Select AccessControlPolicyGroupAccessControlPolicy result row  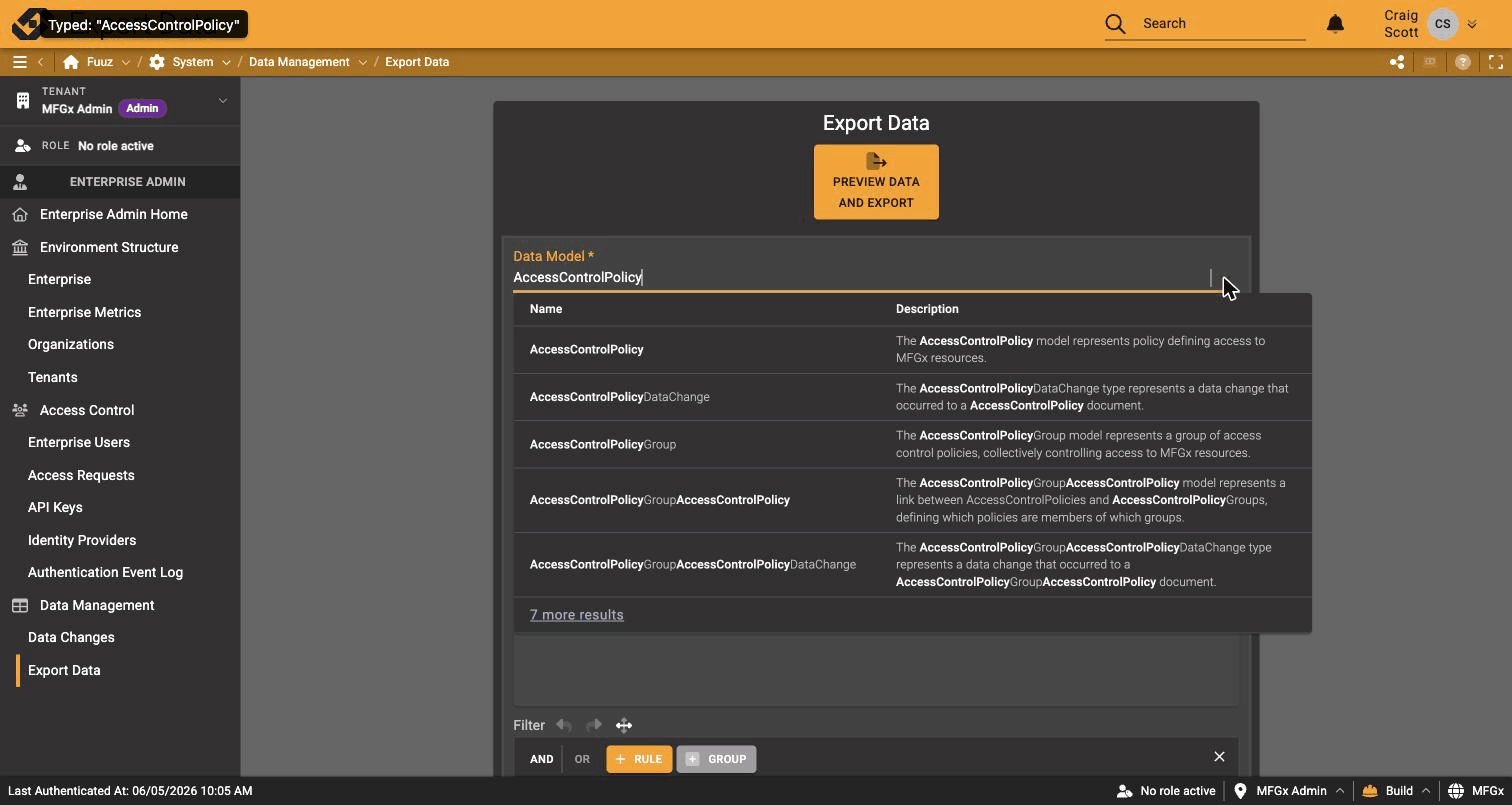912,500
